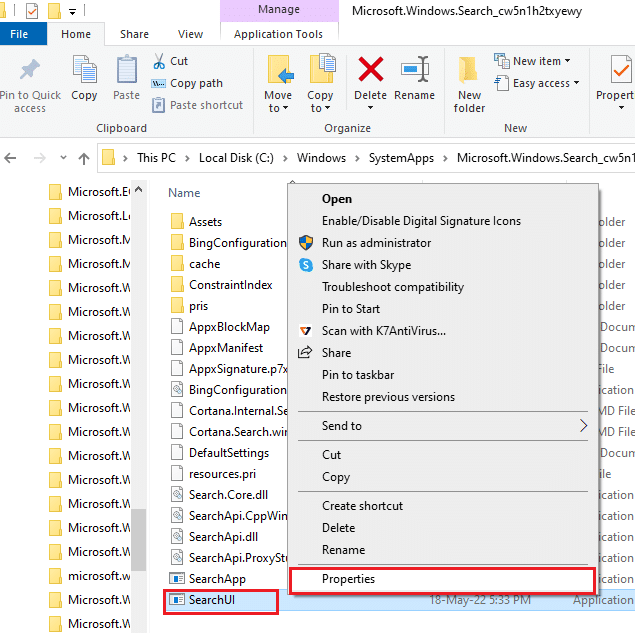
Task: Switch to the Share ribbon tab
Action: (134, 34)
